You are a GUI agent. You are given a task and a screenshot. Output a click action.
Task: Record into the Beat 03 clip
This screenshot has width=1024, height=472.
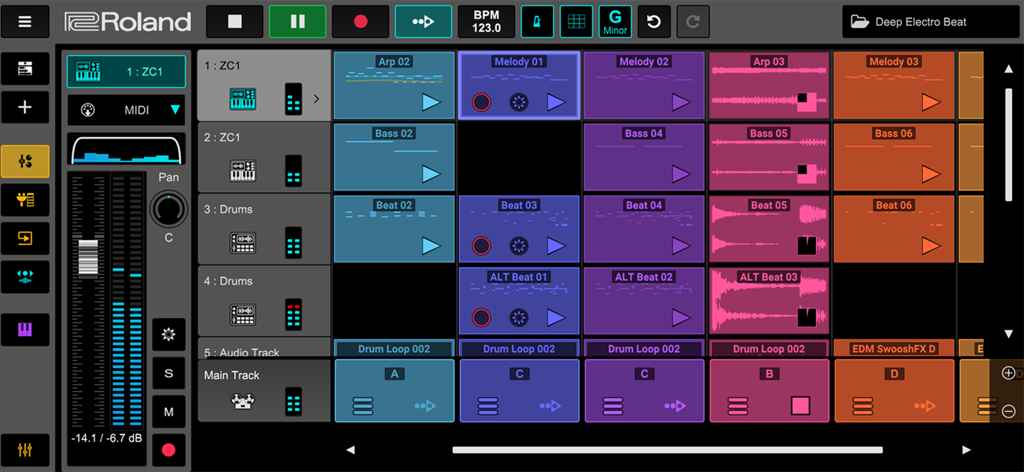[481, 246]
